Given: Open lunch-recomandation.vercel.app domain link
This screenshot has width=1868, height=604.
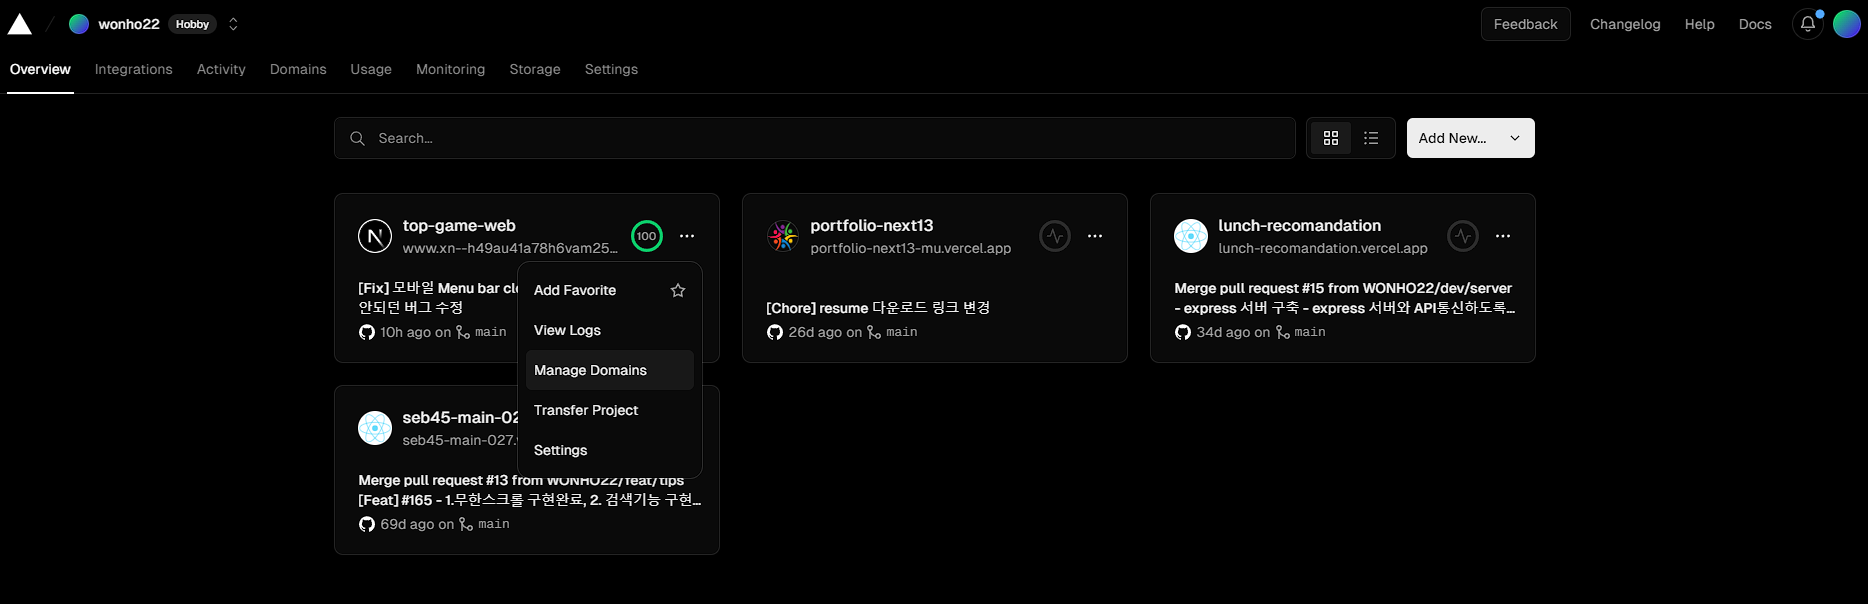Looking at the screenshot, I should 1323,248.
